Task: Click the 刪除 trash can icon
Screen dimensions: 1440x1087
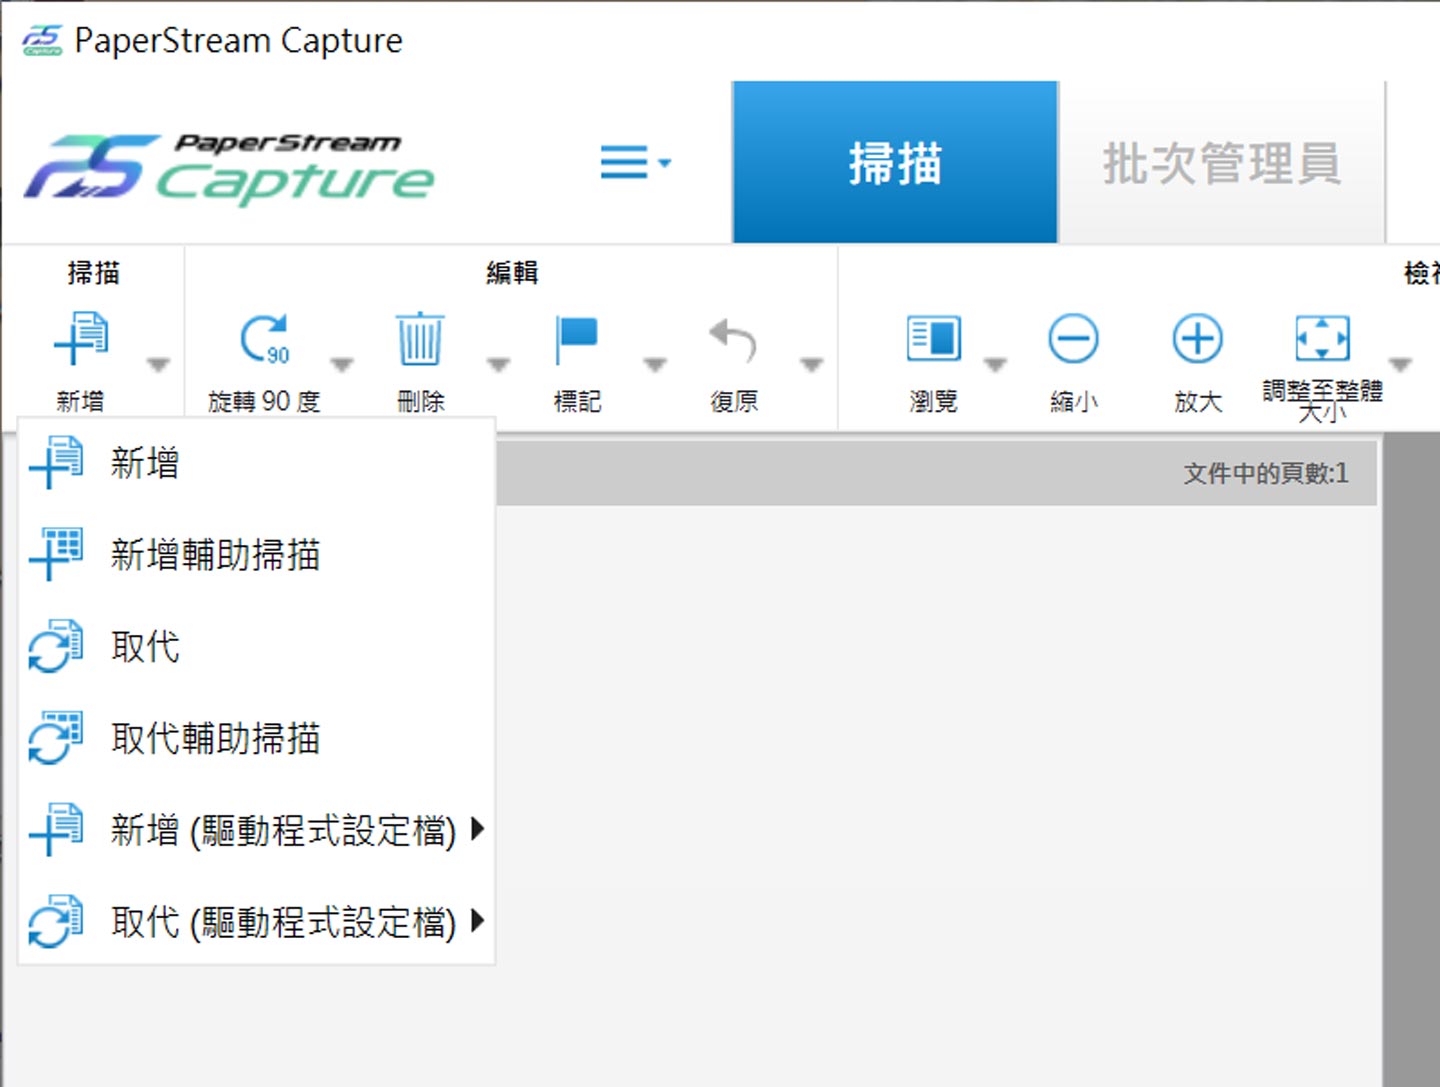Action: (x=420, y=339)
